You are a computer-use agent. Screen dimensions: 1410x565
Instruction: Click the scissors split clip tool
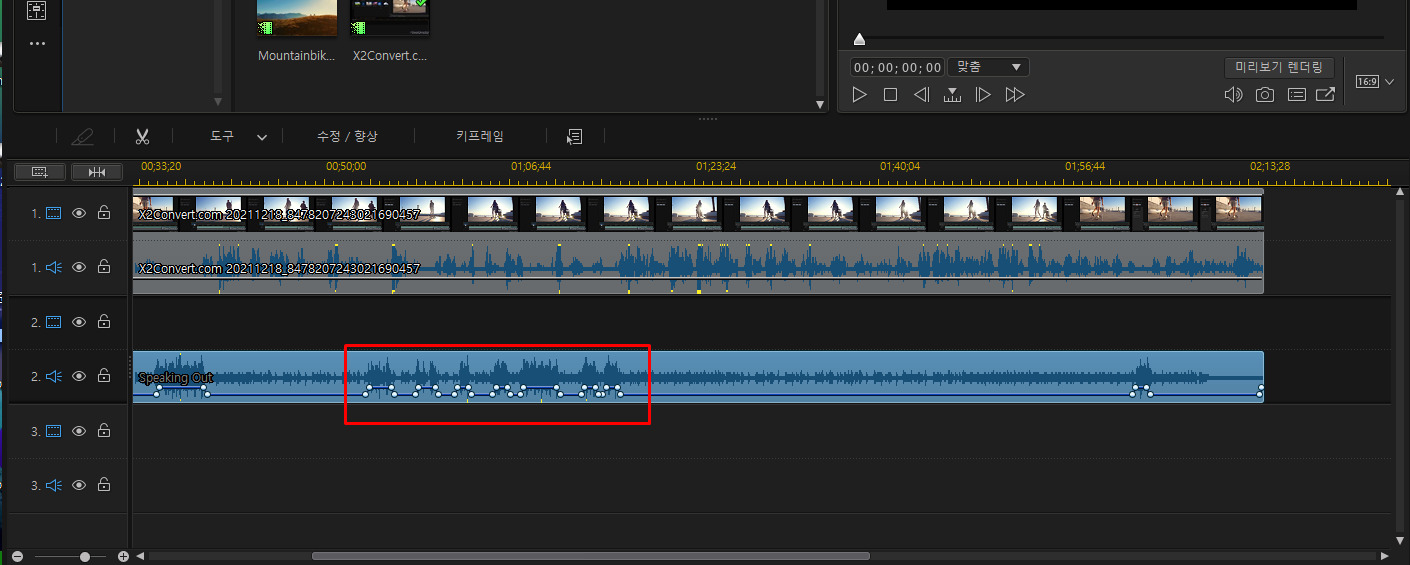(142, 136)
